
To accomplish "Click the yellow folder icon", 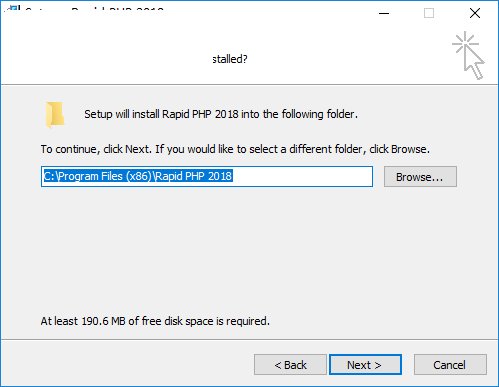I will tap(54, 115).
